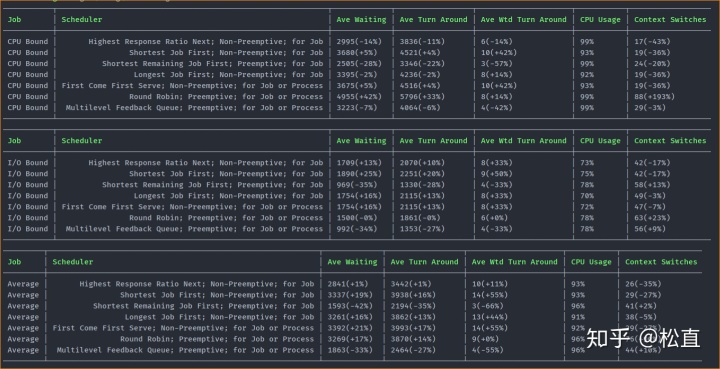Click the 3993(+17%) turn around value
Viewport: 720px width, 369px height.
click(x=413, y=328)
